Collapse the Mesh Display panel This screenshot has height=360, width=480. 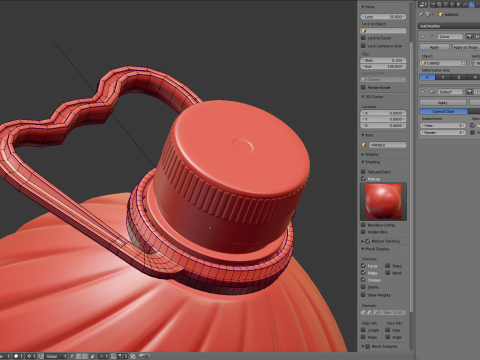click(363, 249)
